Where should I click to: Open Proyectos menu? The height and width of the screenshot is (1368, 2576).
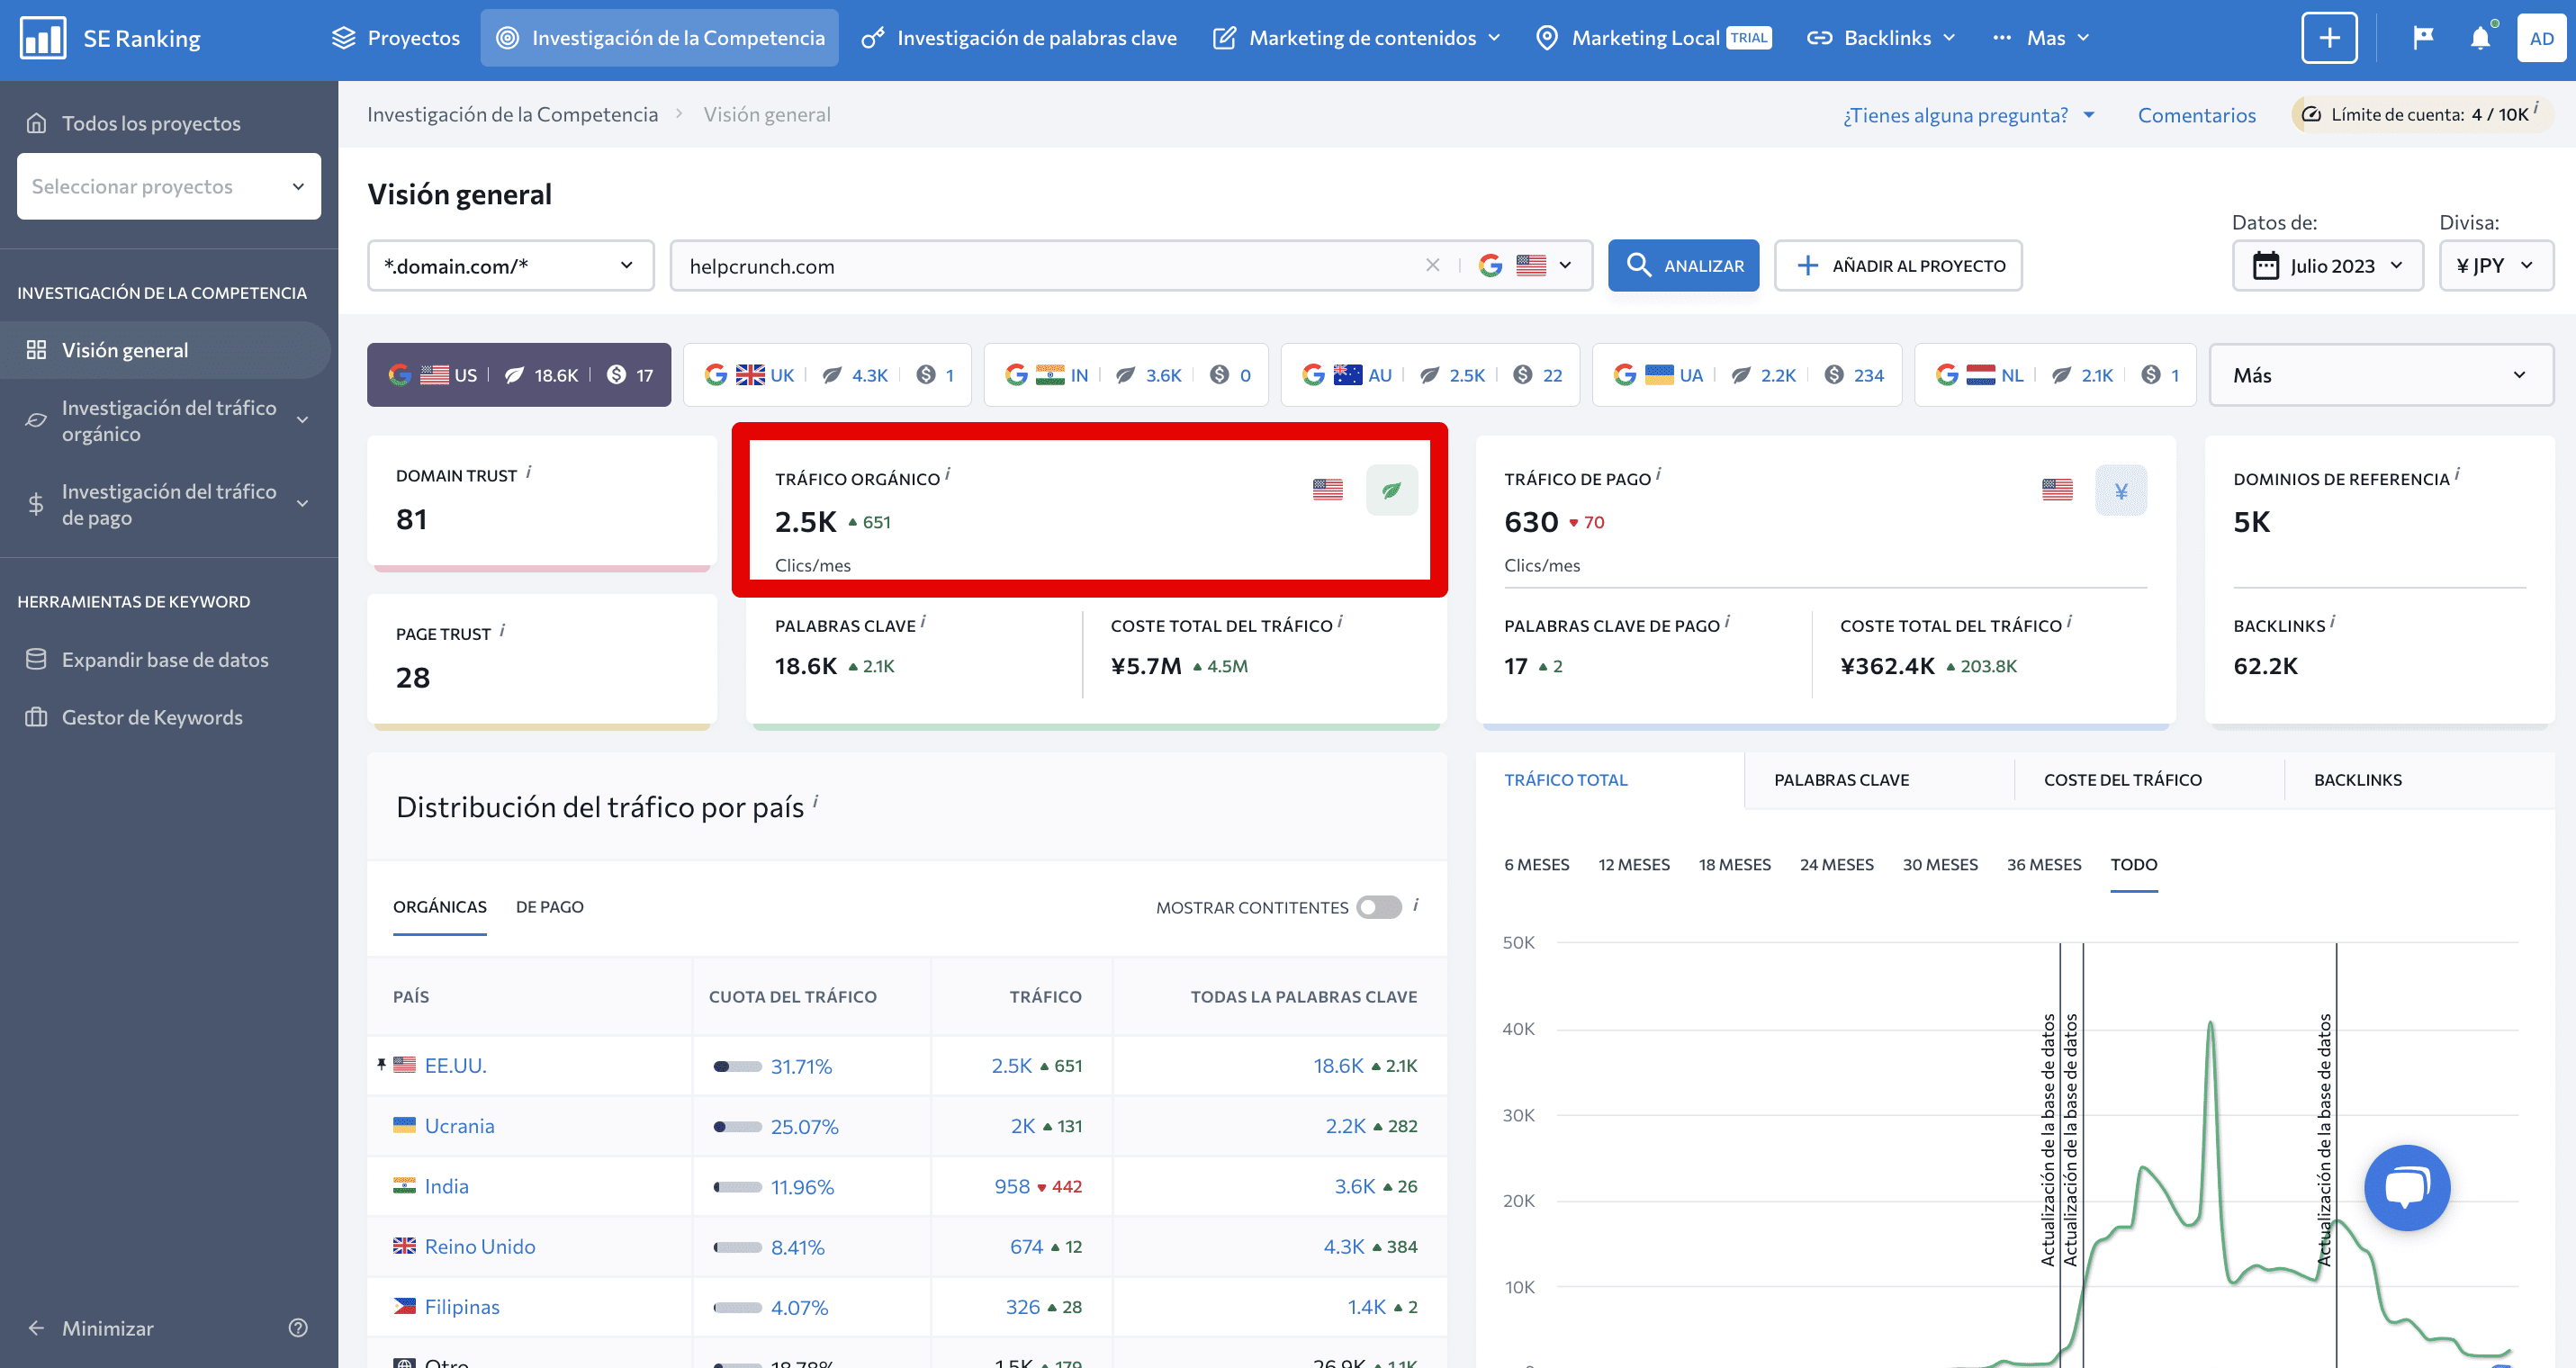395,38
